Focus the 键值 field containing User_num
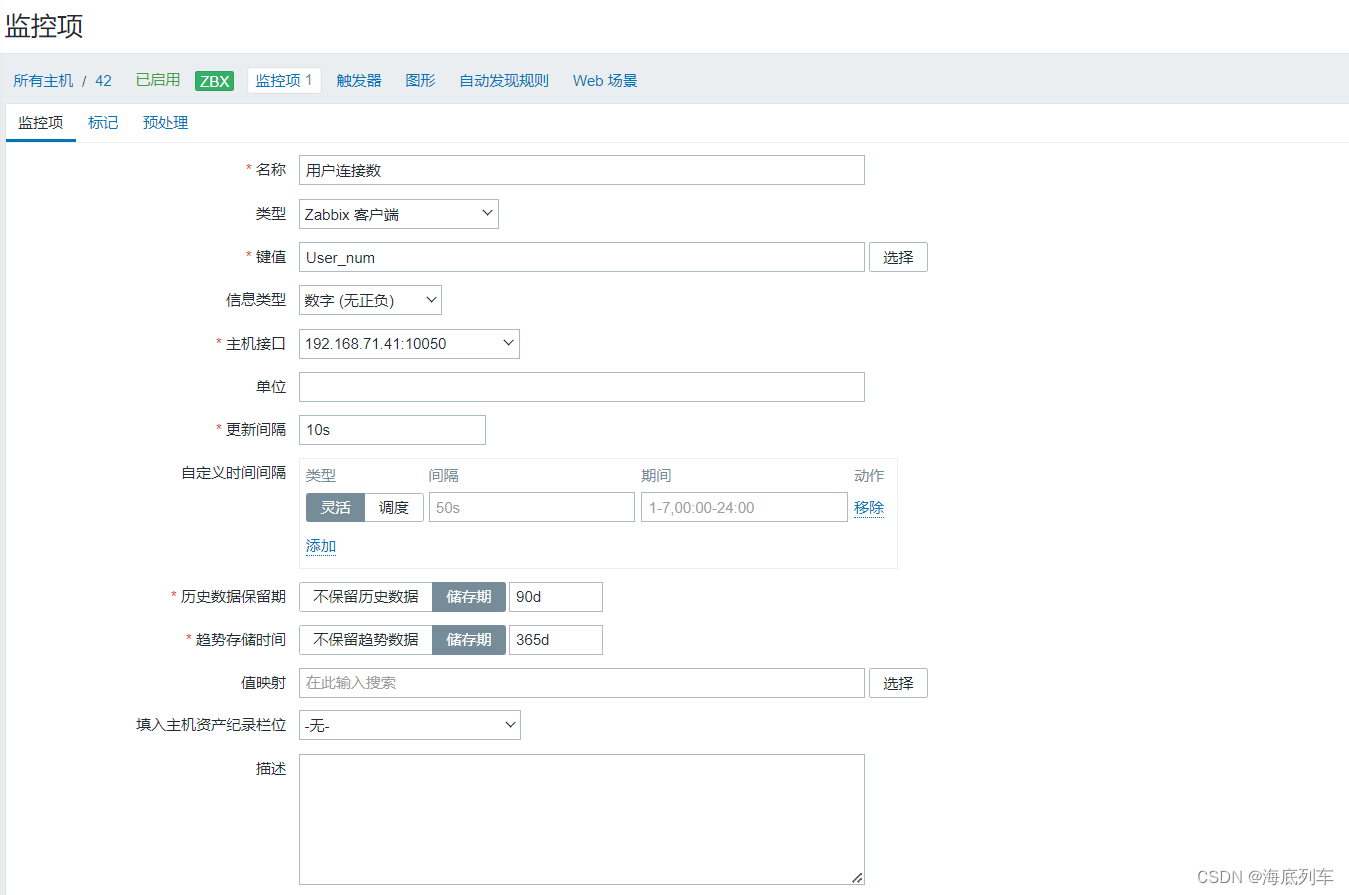The height and width of the screenshot is (895, 1349). pyautogui.click(x=582, y=257)
